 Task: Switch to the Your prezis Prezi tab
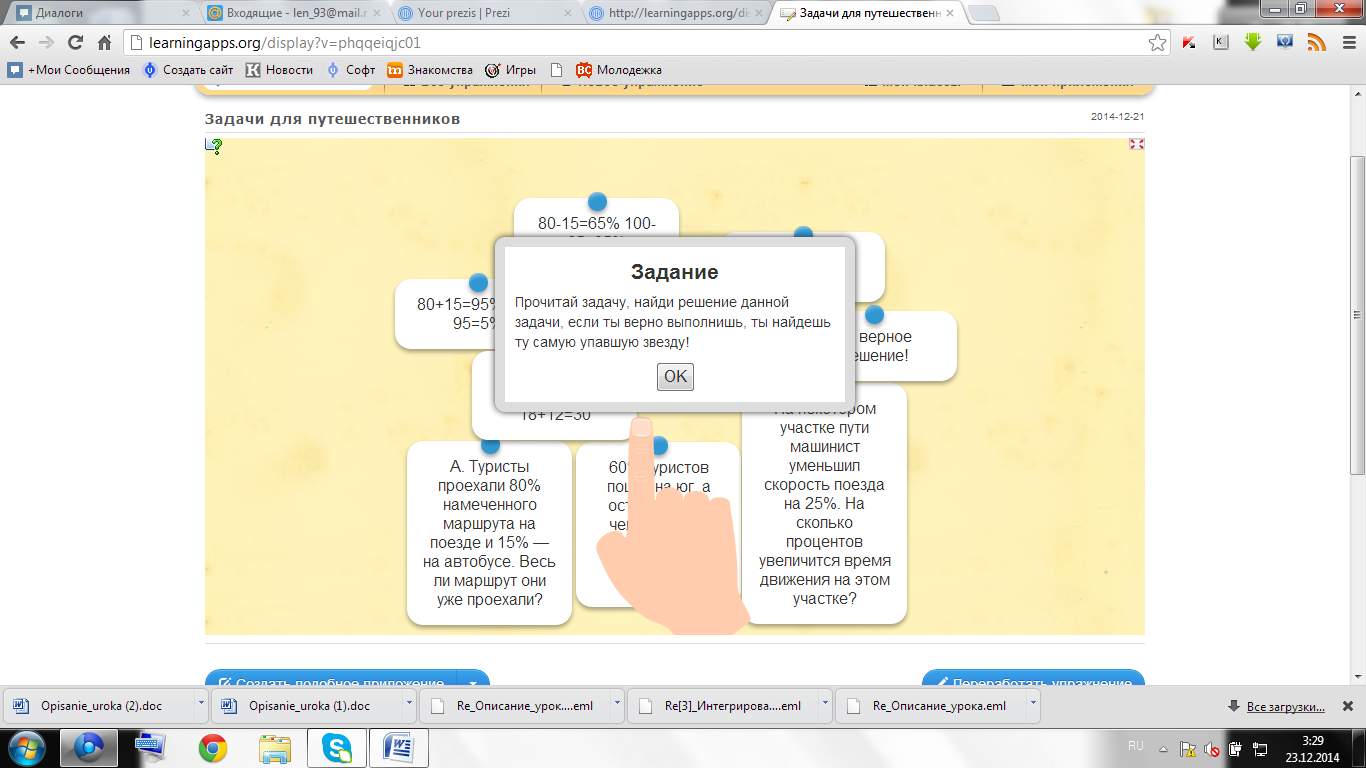pos(485,14)
